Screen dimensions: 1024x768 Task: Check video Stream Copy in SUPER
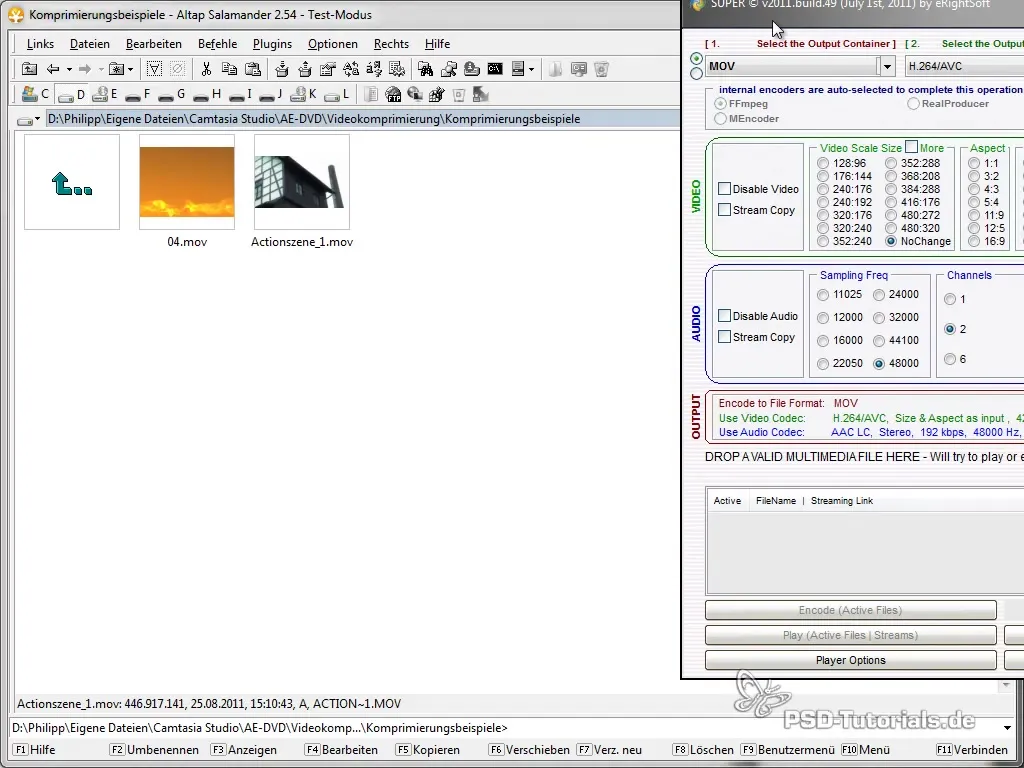pos(724,210)
